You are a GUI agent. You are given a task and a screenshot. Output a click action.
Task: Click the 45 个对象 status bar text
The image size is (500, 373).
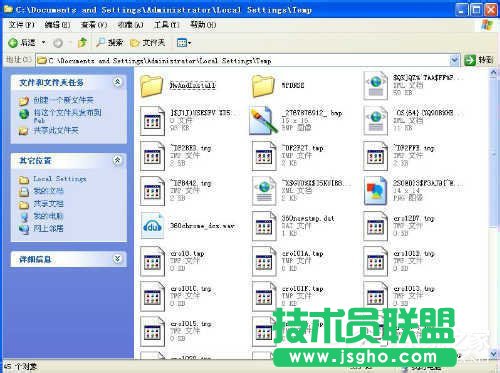[x=20, y=367]
